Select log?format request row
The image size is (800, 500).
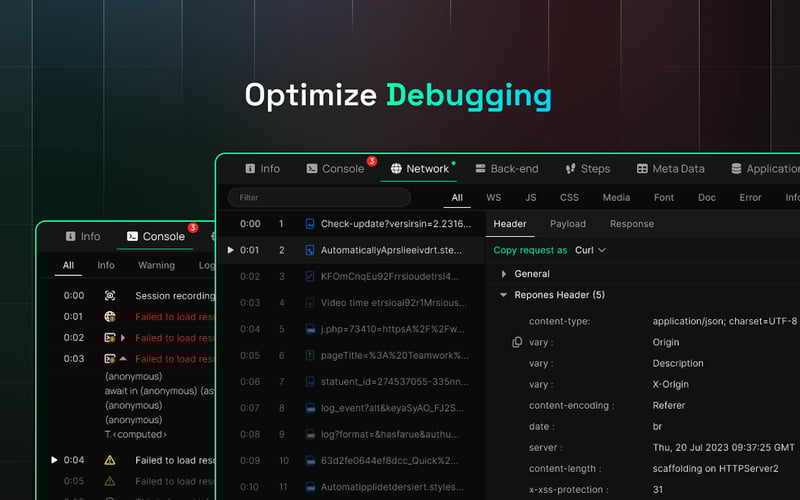coord(351,434)
